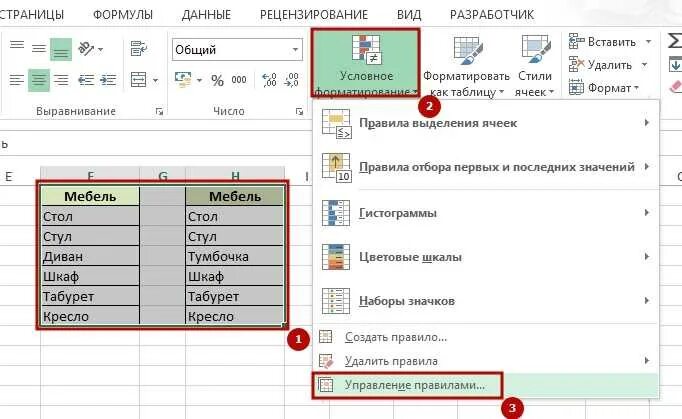682x419 pixels.
Task: Open Гистограммы submenu
Action: coord(486,213)
